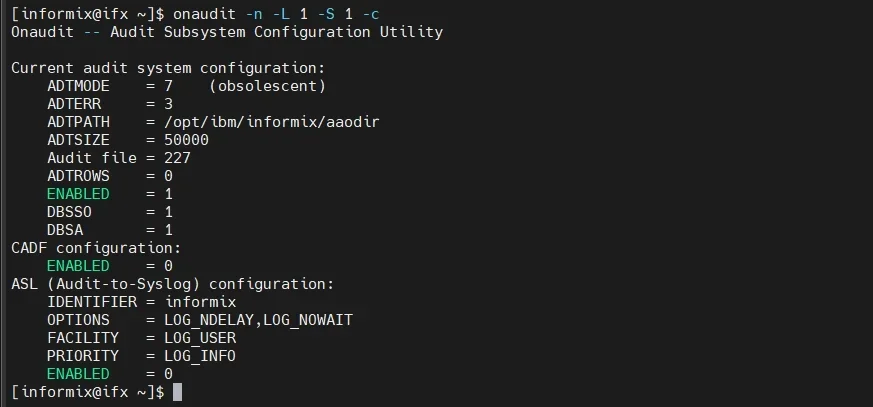Click the terminal cursor at the last prompt
873x407 pixels.
tap(177, 392)
